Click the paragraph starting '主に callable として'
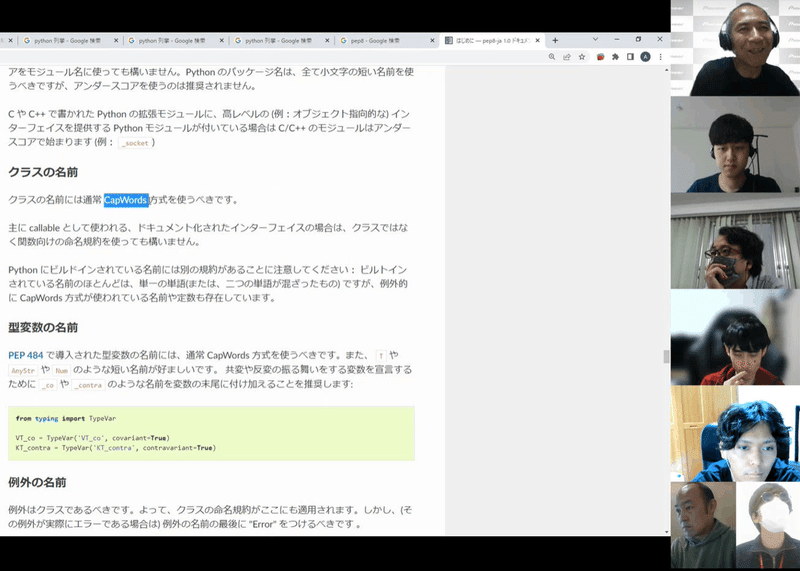Screen dimensions: 800x571 tap(208, 235)
